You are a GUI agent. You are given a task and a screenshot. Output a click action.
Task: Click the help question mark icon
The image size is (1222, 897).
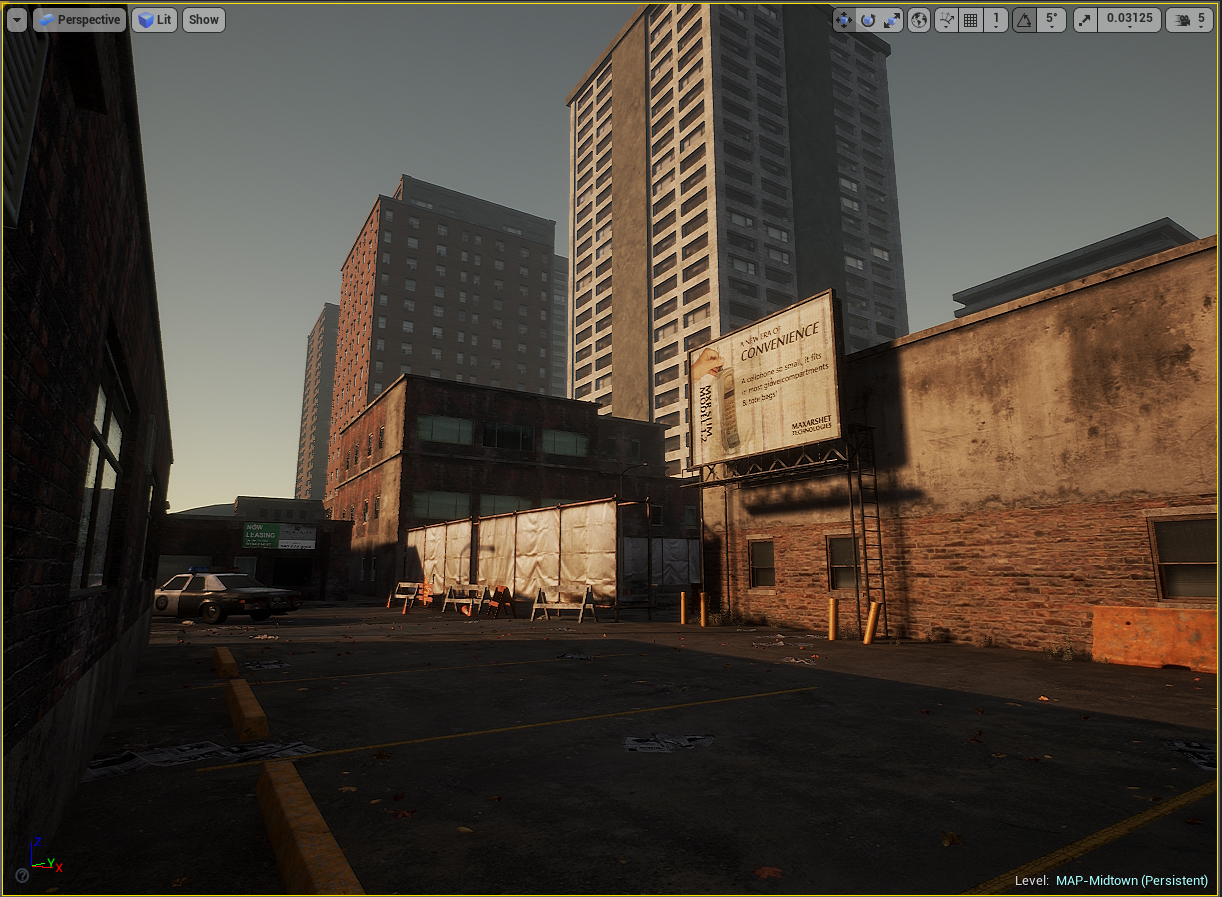[22, 875]
